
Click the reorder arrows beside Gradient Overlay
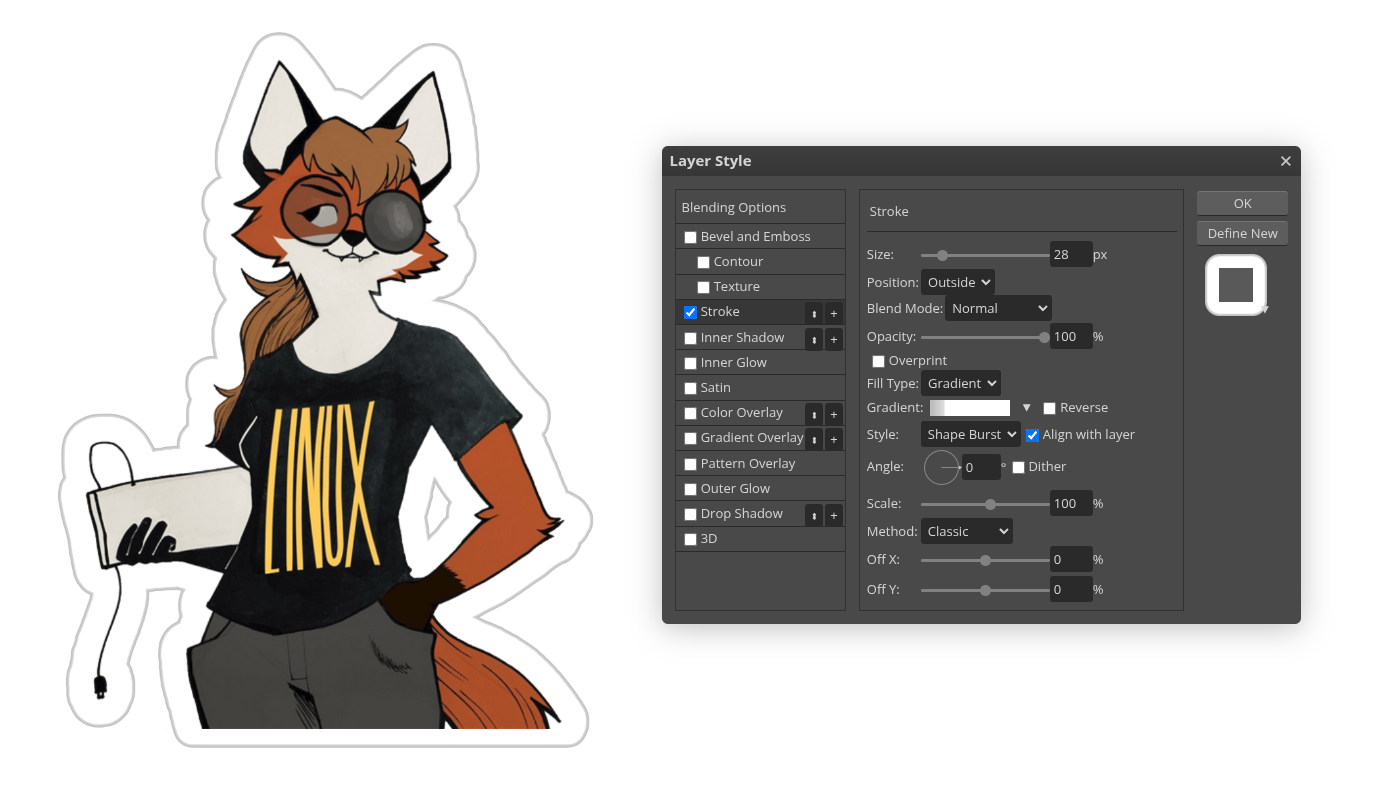pos(814,439)
